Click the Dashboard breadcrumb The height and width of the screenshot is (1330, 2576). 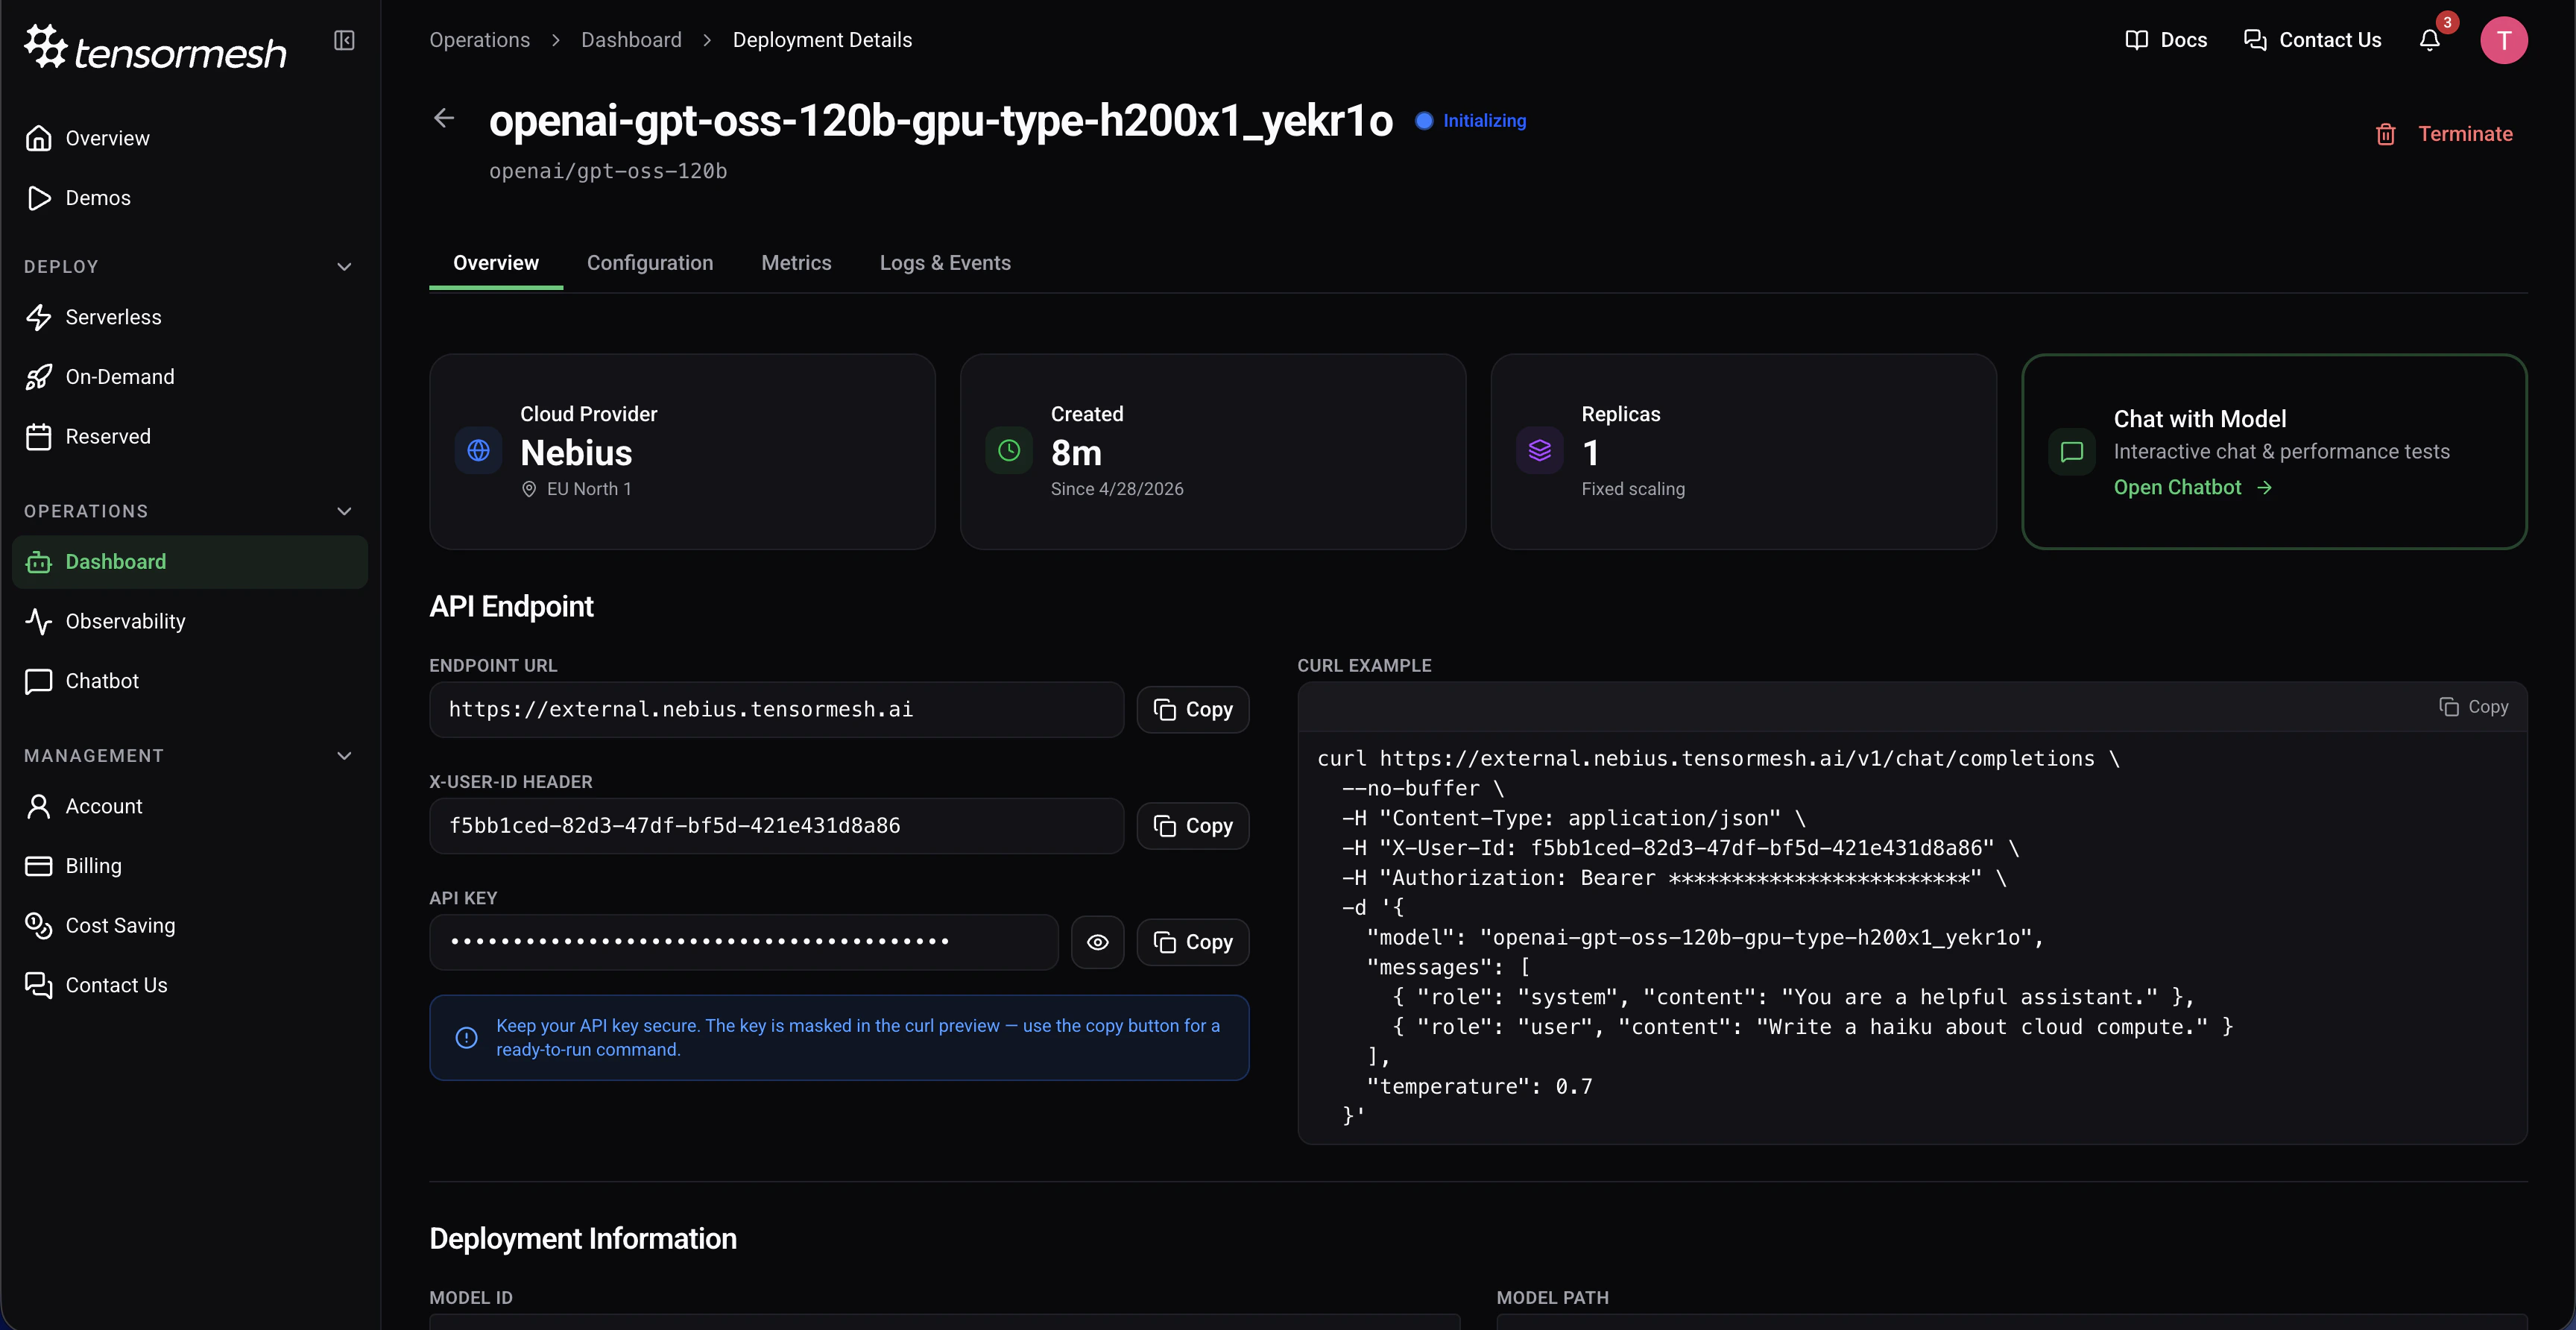coord(631,40)
